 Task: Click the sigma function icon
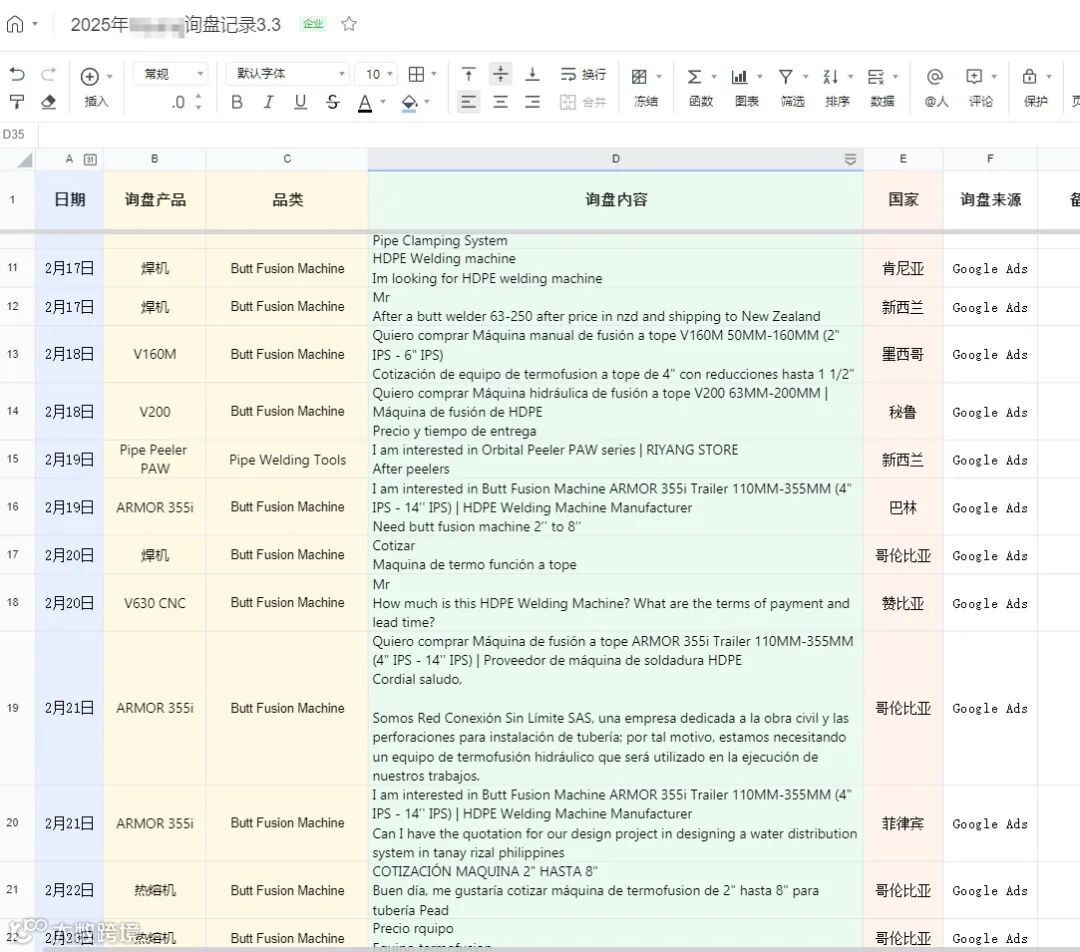(694, 76)
